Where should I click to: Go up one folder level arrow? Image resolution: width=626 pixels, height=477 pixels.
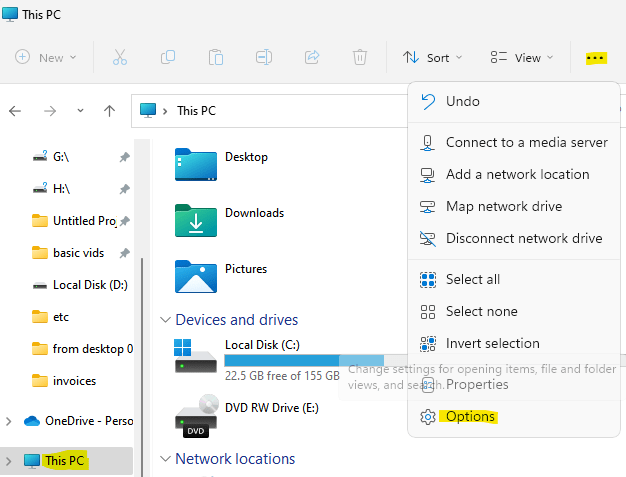(x=109, y=110)
